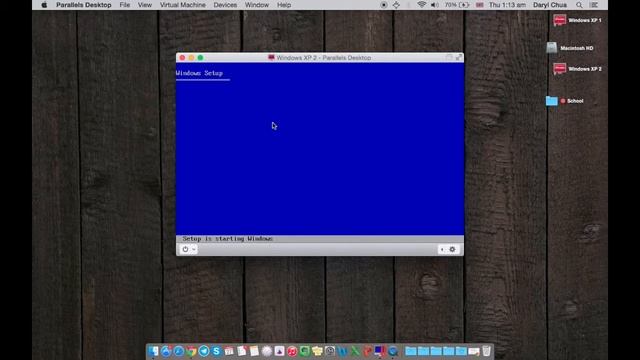This screenshot has height=360, width=640.
Task: Click the screen recording menu bar icon
Action: click(383, 5)
